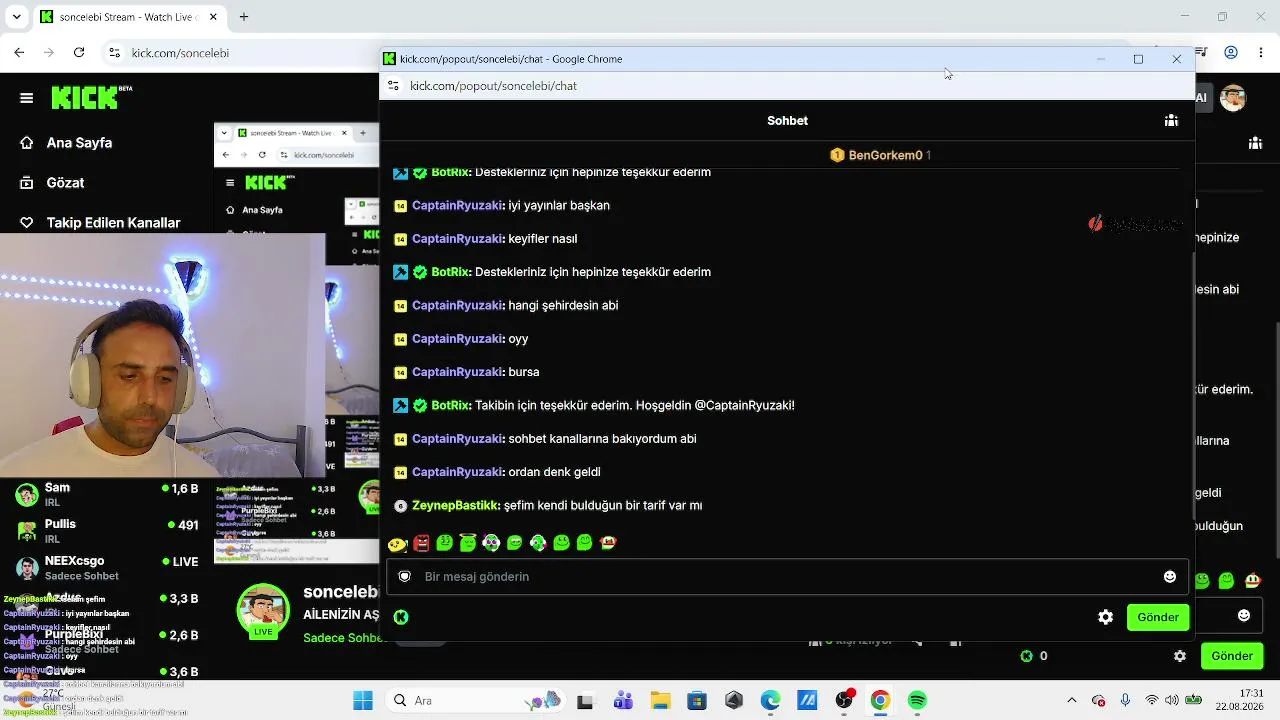Click the emoji button in main window chat
Viewport: 1280px width, 720px height.
pyautogui.click(x=1244, y=615)
